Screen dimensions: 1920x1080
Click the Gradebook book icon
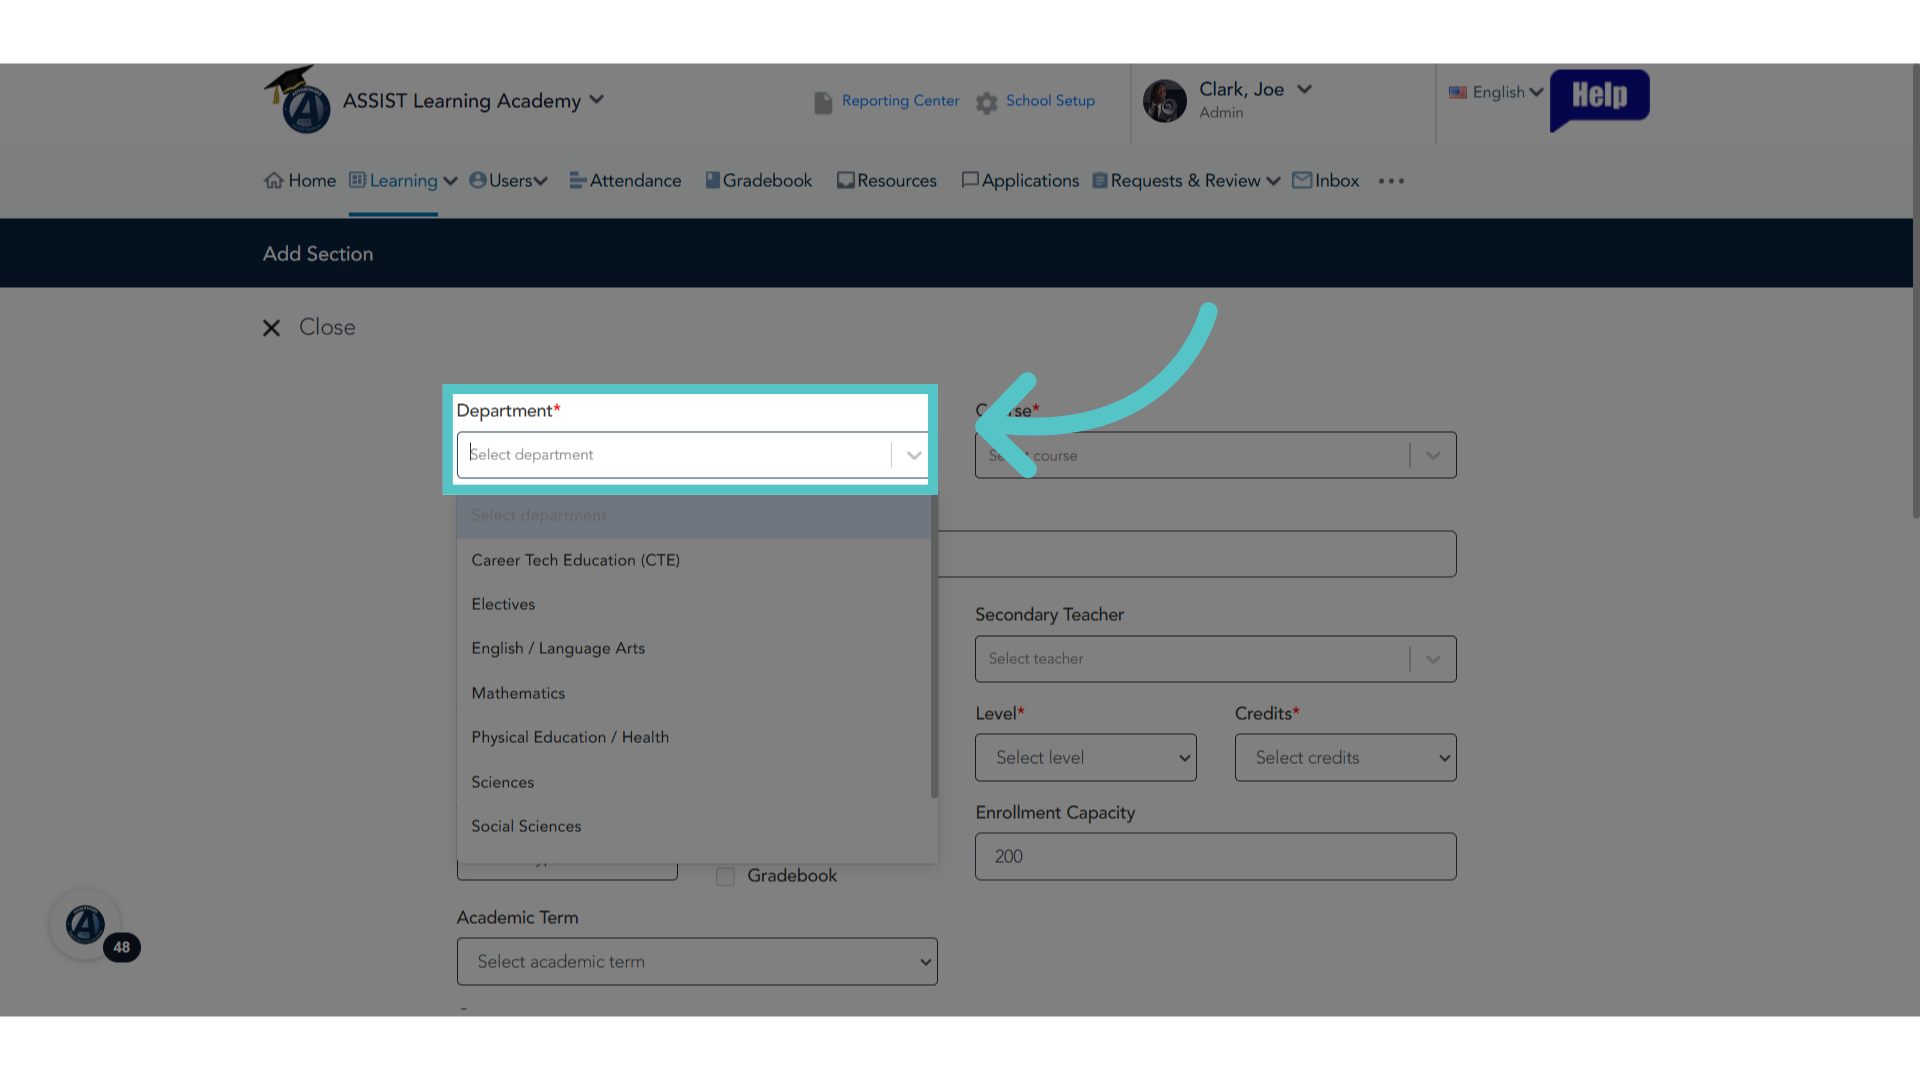(x=713, y=180)
